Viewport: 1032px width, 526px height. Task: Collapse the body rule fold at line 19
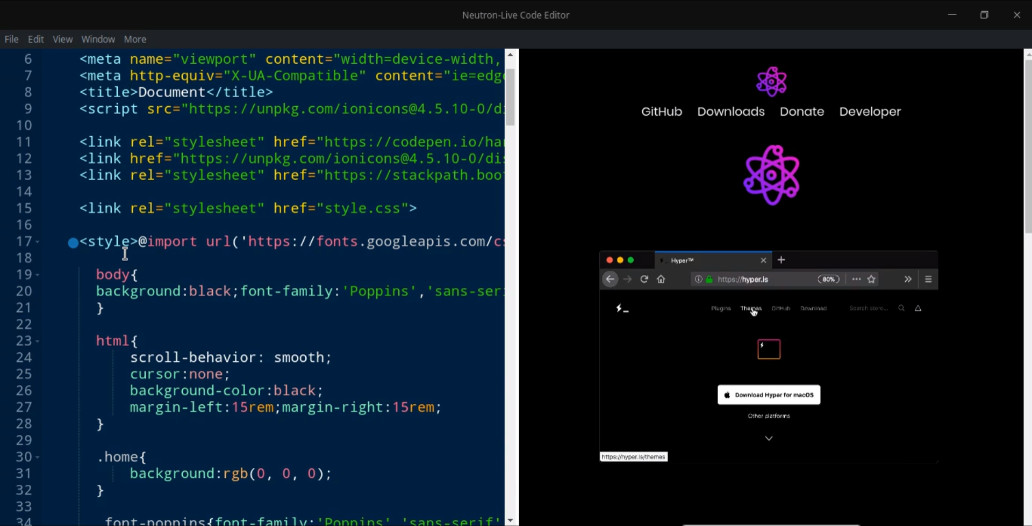[38, 275]
